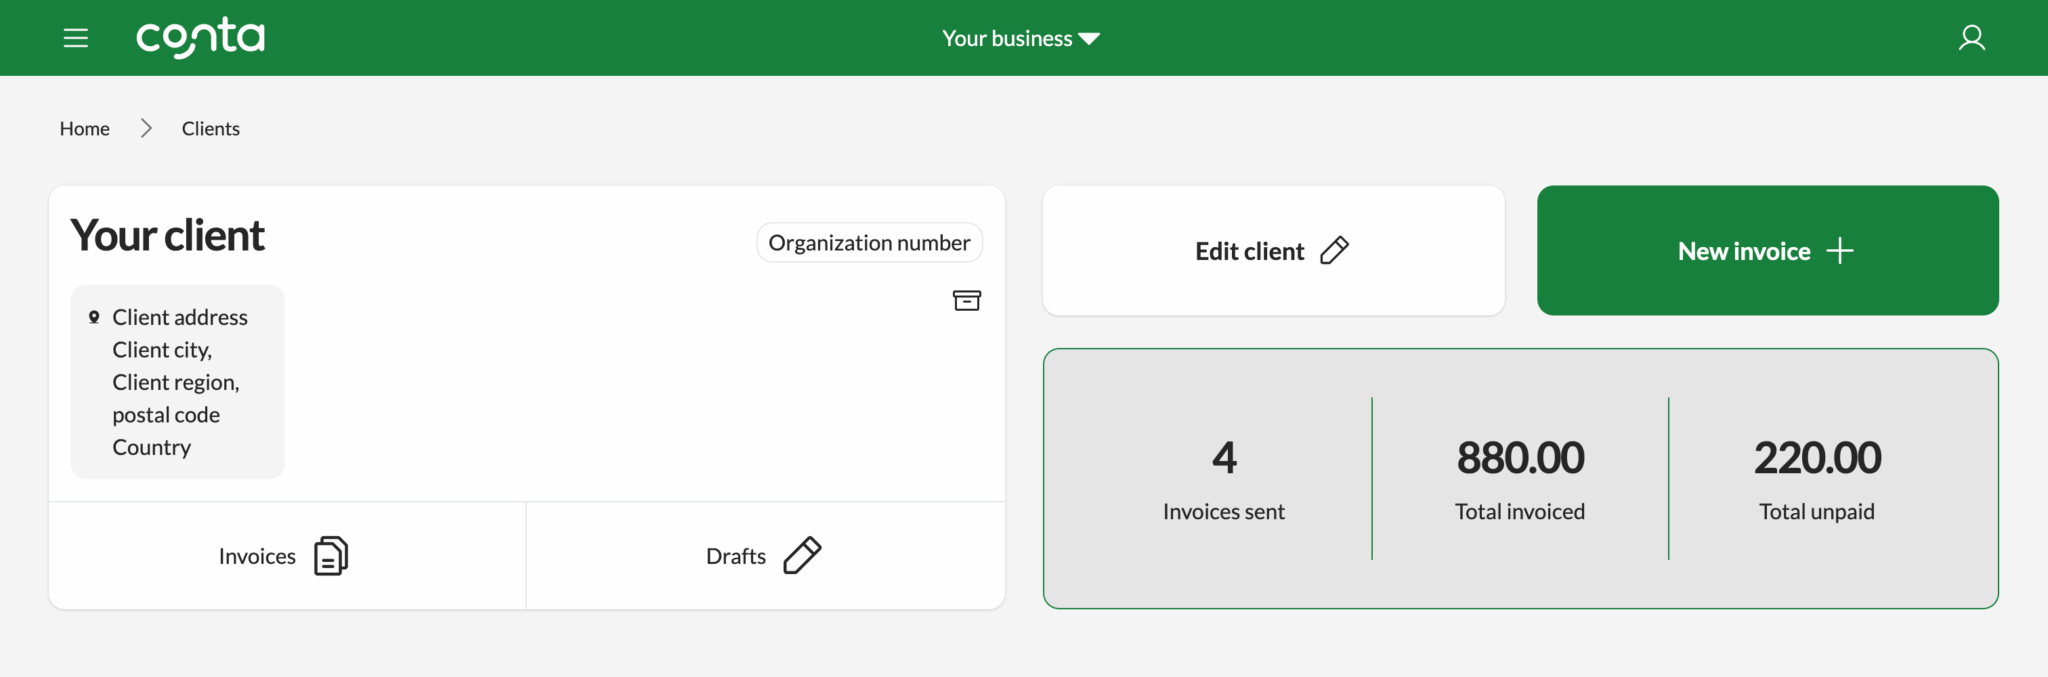Click the Client address text

pos(180,317)
